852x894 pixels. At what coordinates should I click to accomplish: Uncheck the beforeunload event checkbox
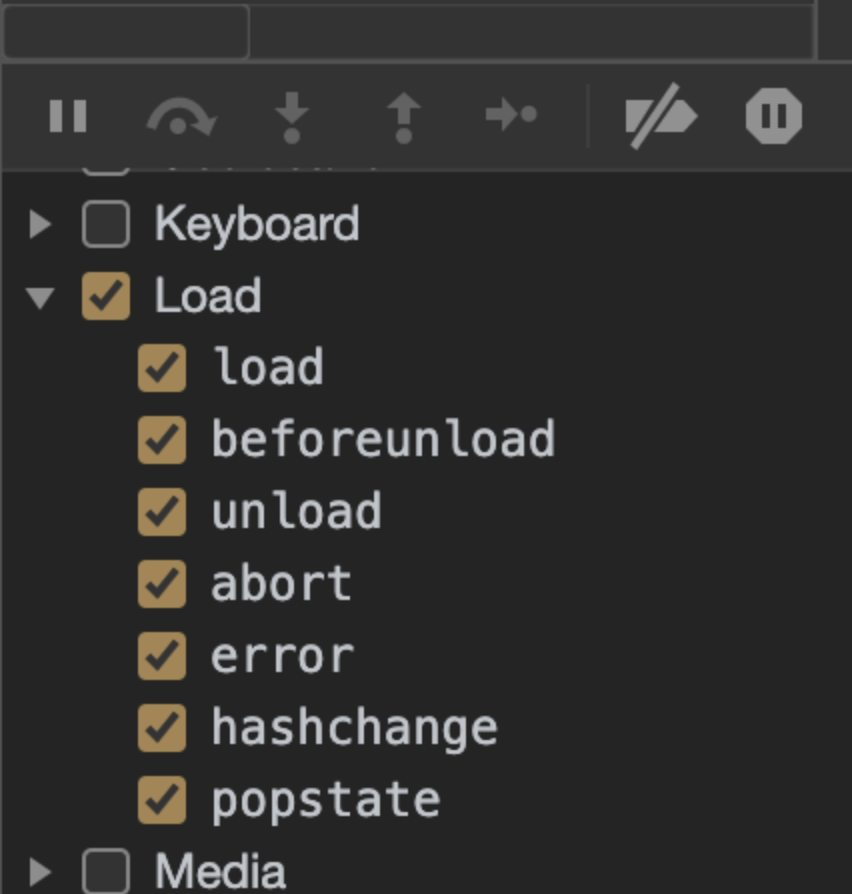(x=162, y=440)
